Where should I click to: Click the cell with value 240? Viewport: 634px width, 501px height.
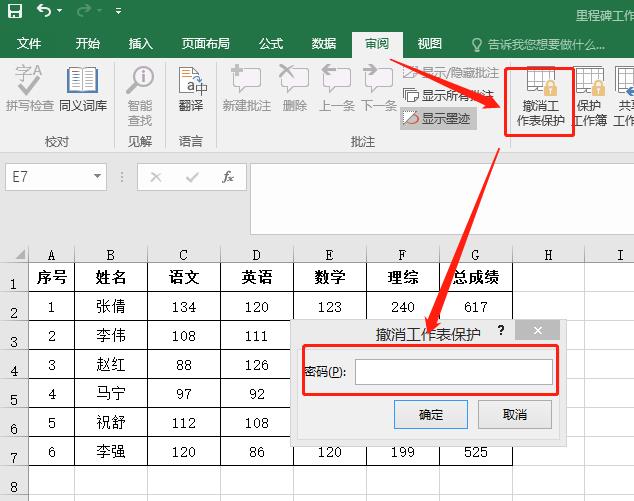[403, 306]
